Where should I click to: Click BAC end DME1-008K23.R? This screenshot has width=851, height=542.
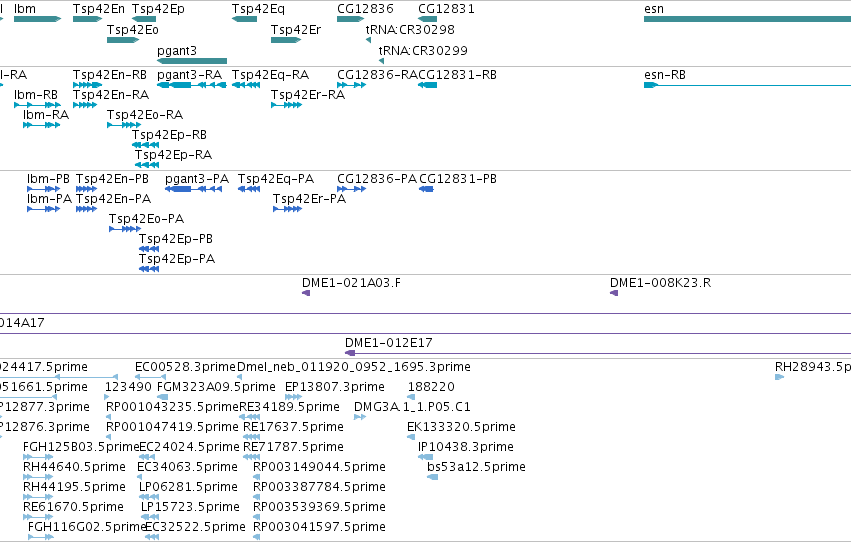[x=614, y=293]
